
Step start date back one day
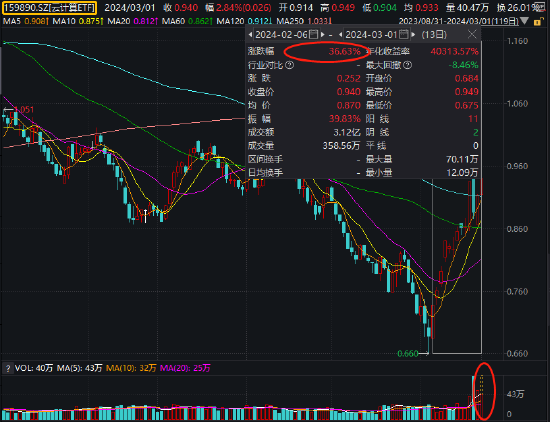(x=250, y=35)
